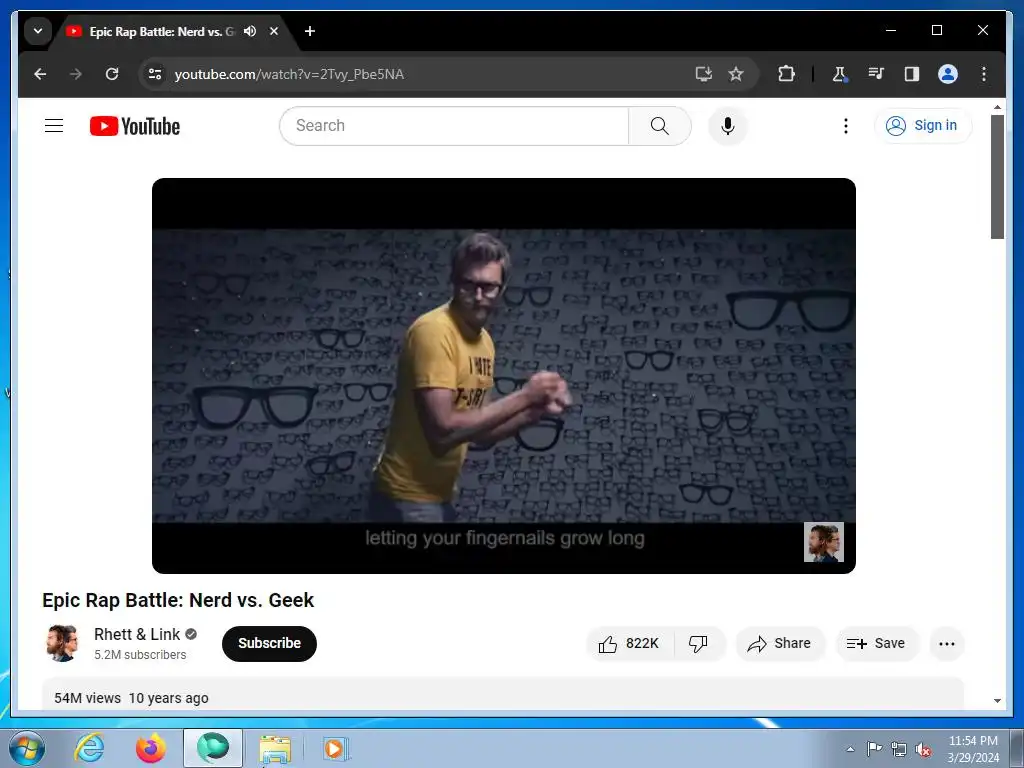Viewport: 1024px width, 768px height.
Task: Click '5.2M subscribers' text
Action: click(x=140, y=654)
